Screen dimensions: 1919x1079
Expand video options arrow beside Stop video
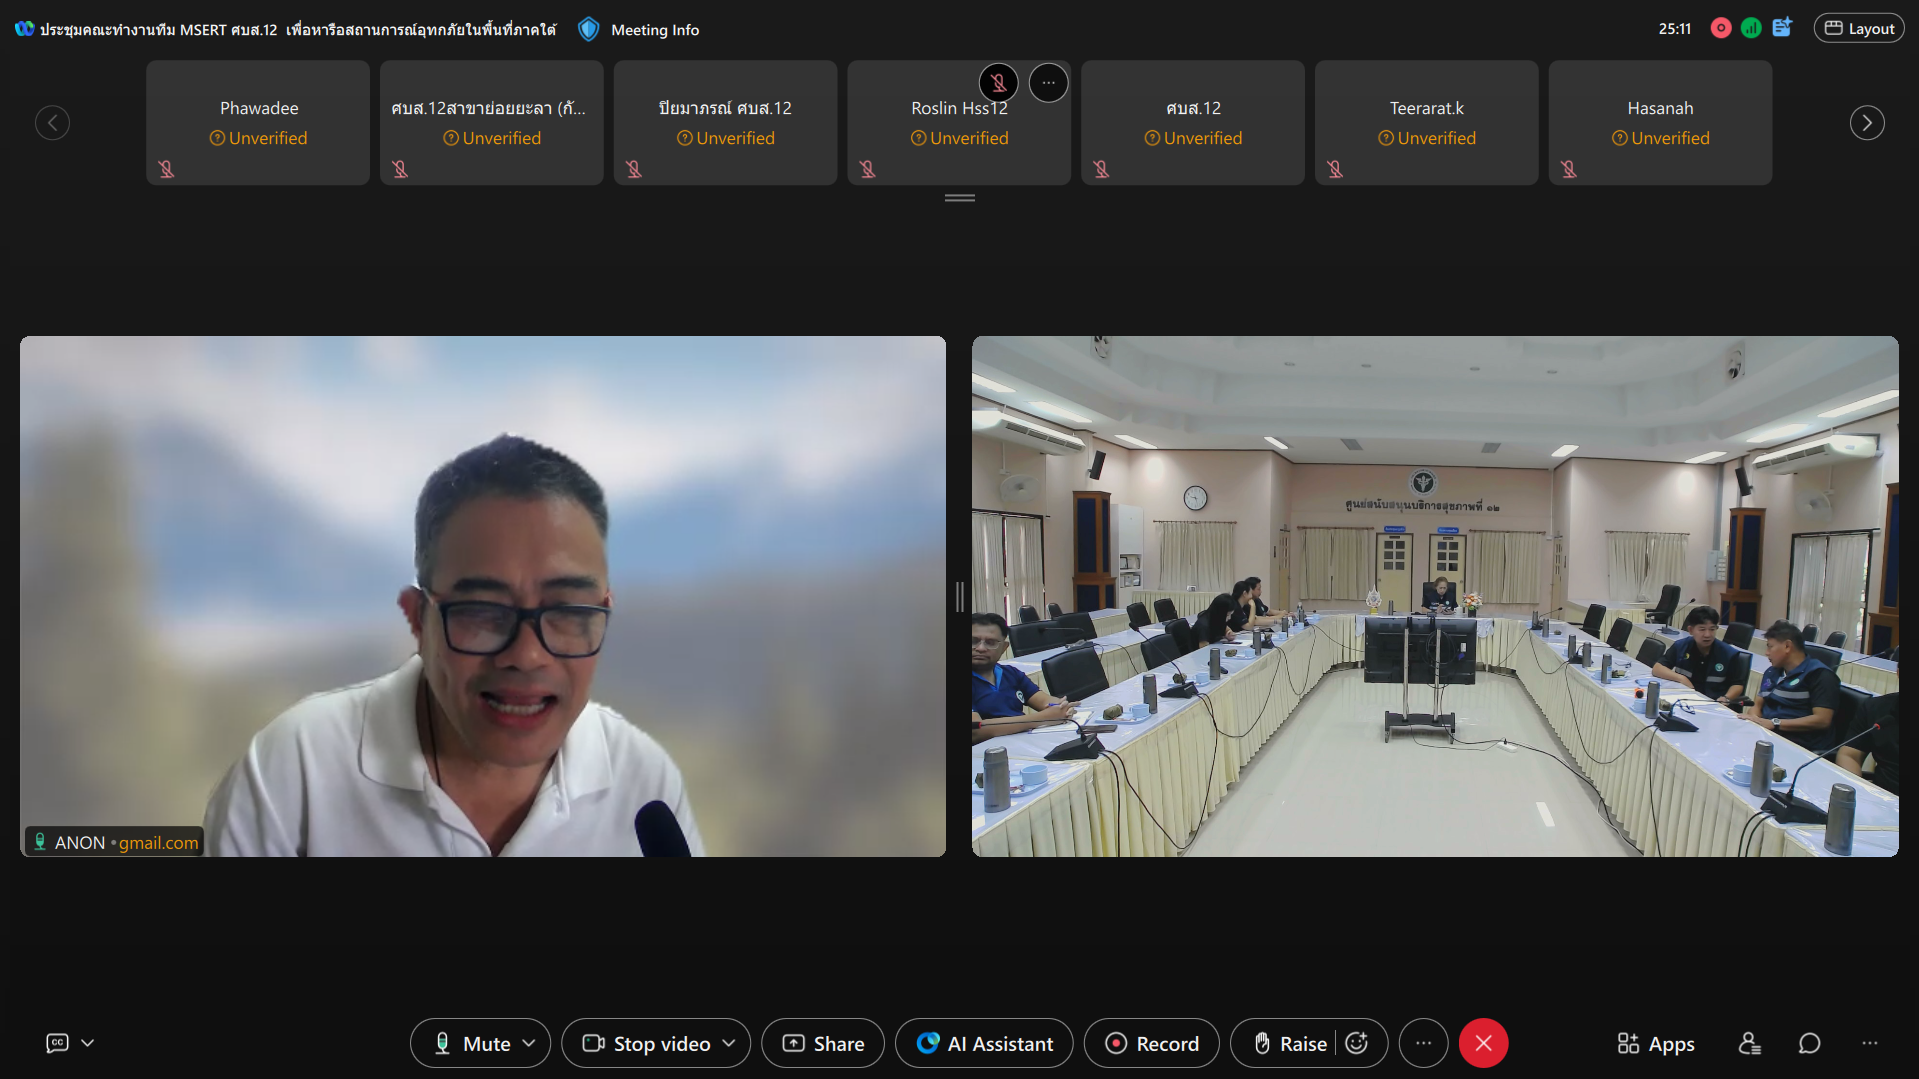729,1043
